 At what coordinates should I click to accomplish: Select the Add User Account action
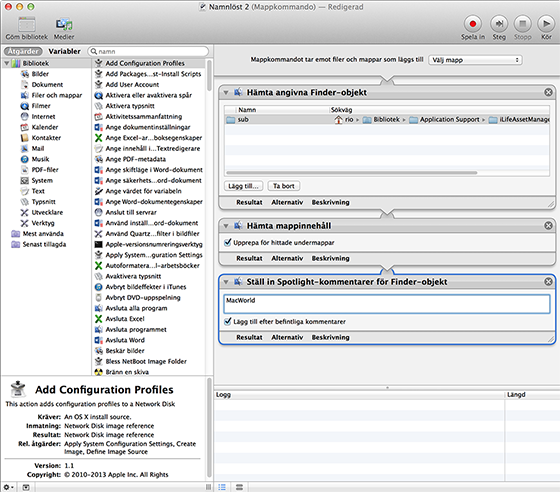132,85
